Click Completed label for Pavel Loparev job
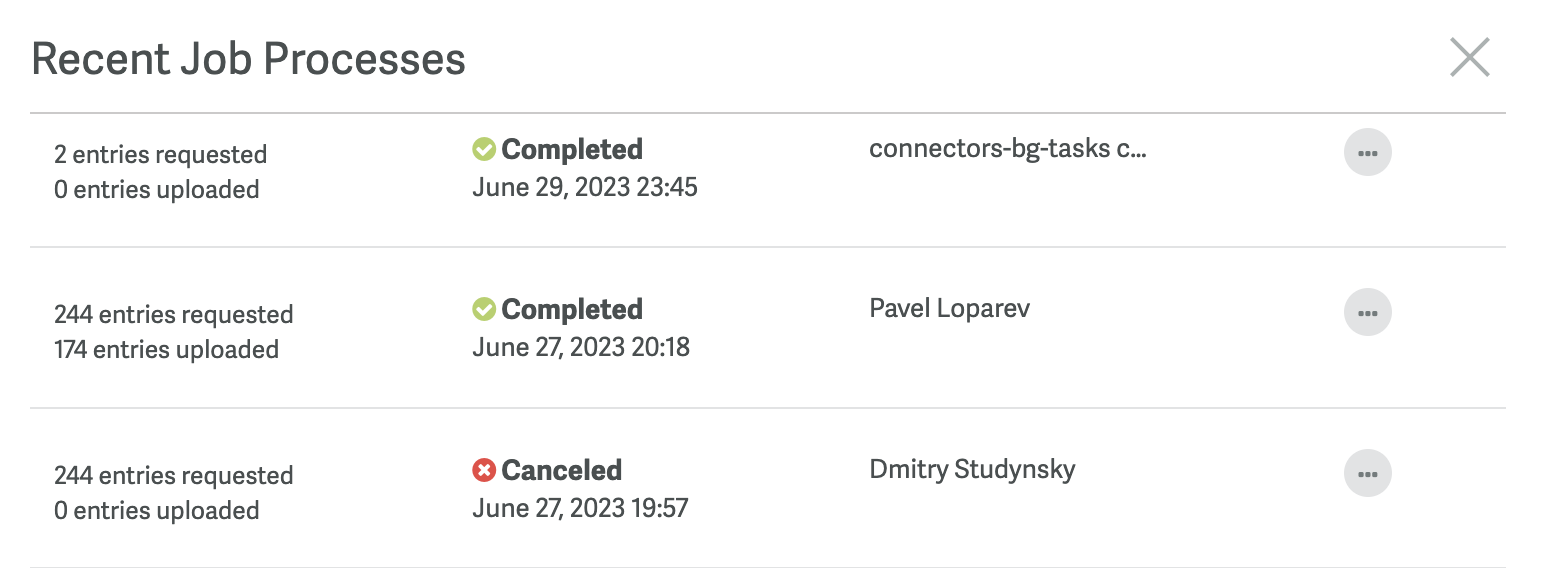The width and height of the screenshot is (1556, 568). [572, 310]
